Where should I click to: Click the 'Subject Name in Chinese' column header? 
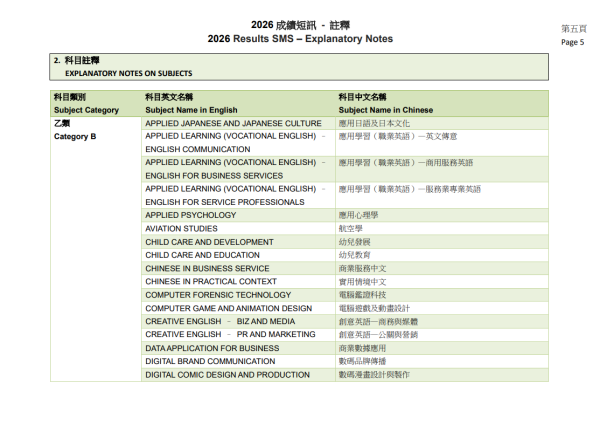point(386,110)
